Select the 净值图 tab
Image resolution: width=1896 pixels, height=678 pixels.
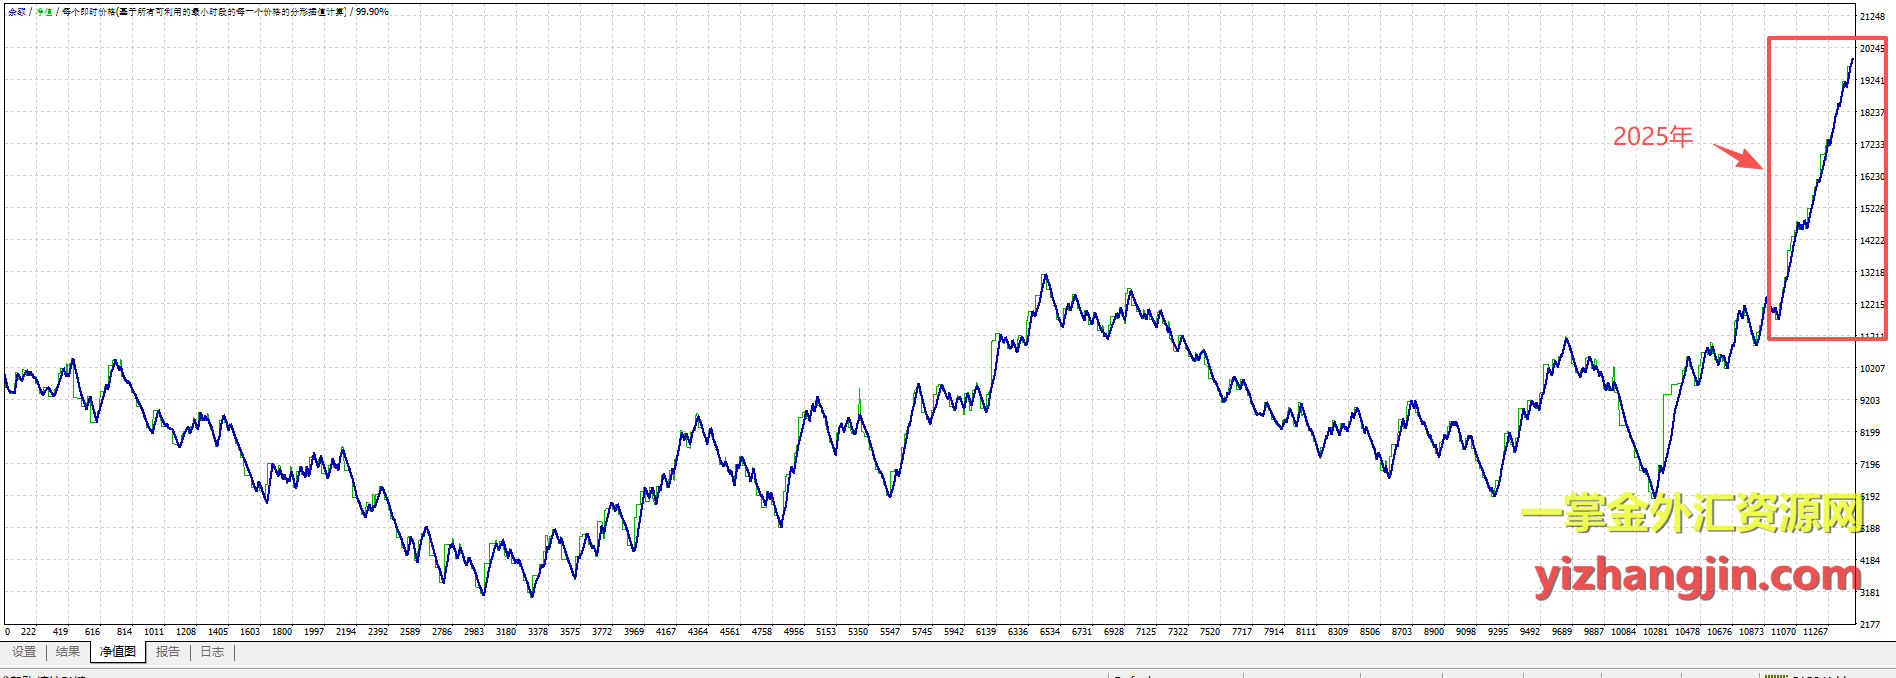pyautogui.click(x=118, y=652)
